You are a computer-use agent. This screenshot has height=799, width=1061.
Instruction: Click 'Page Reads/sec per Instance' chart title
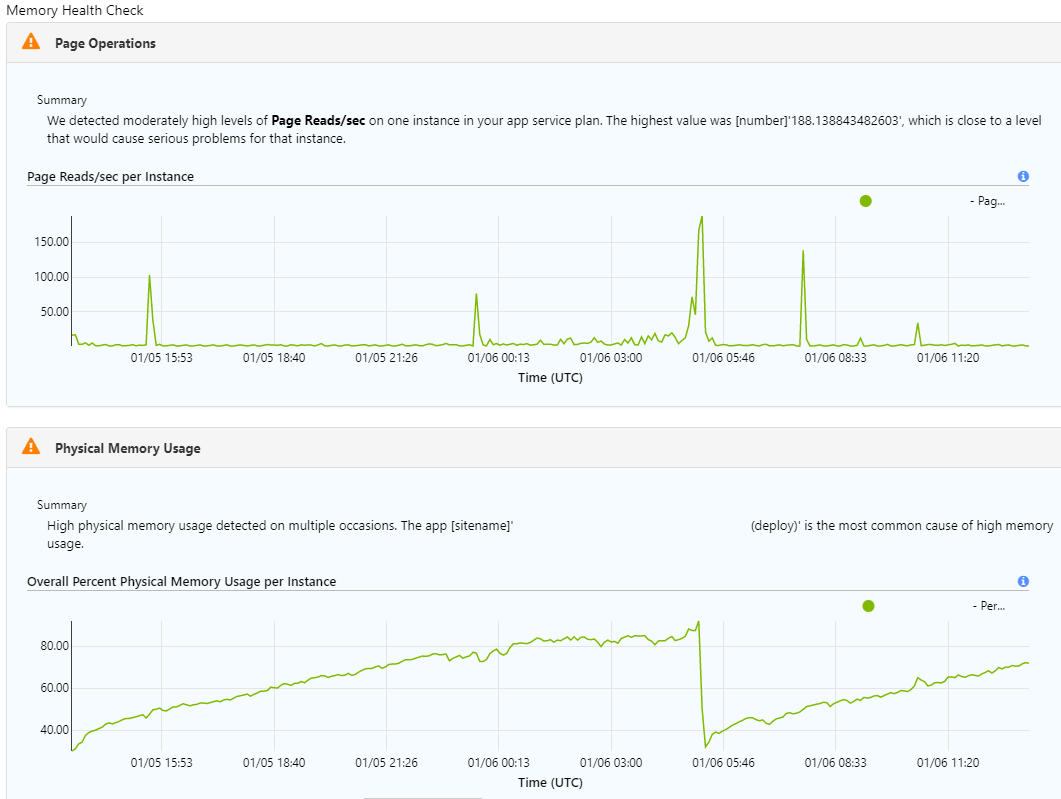(x=110, y=177)
